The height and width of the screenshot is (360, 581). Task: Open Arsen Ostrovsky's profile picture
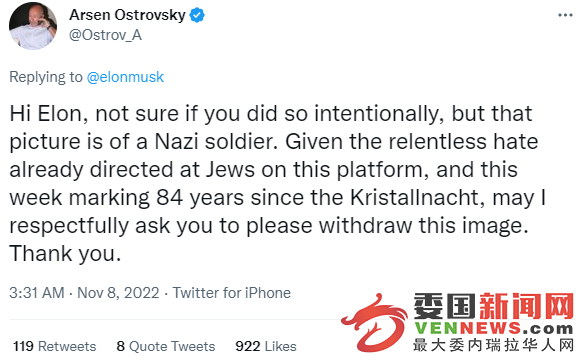click(x=33, y=26)
